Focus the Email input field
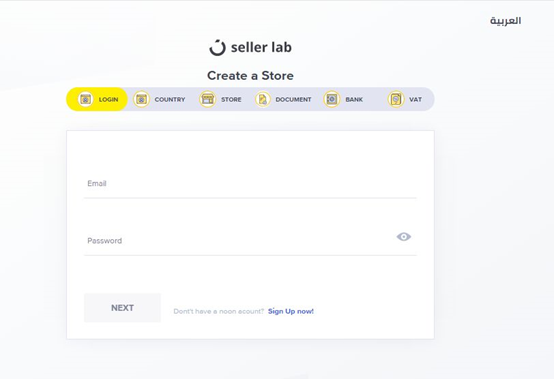Viewport: 554px width, 379px height. [x=250, y=184]
